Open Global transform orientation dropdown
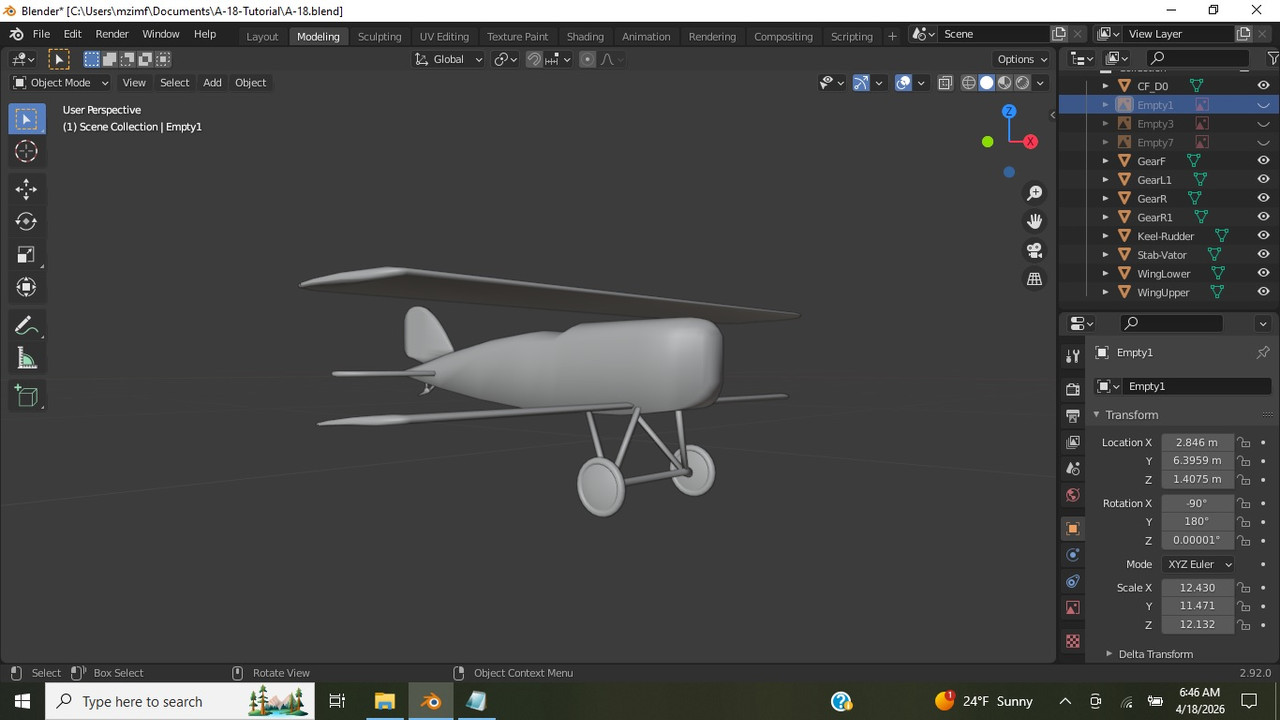Viewport: 1280px width, 720px height. coord(449,59)
